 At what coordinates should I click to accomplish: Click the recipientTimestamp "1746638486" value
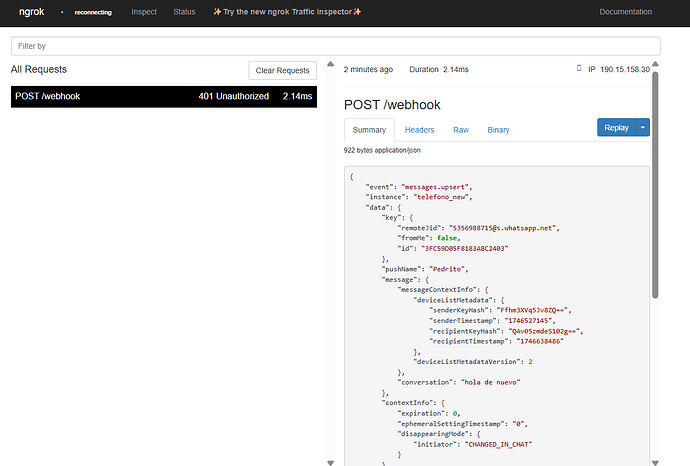[x=540, y=341]
